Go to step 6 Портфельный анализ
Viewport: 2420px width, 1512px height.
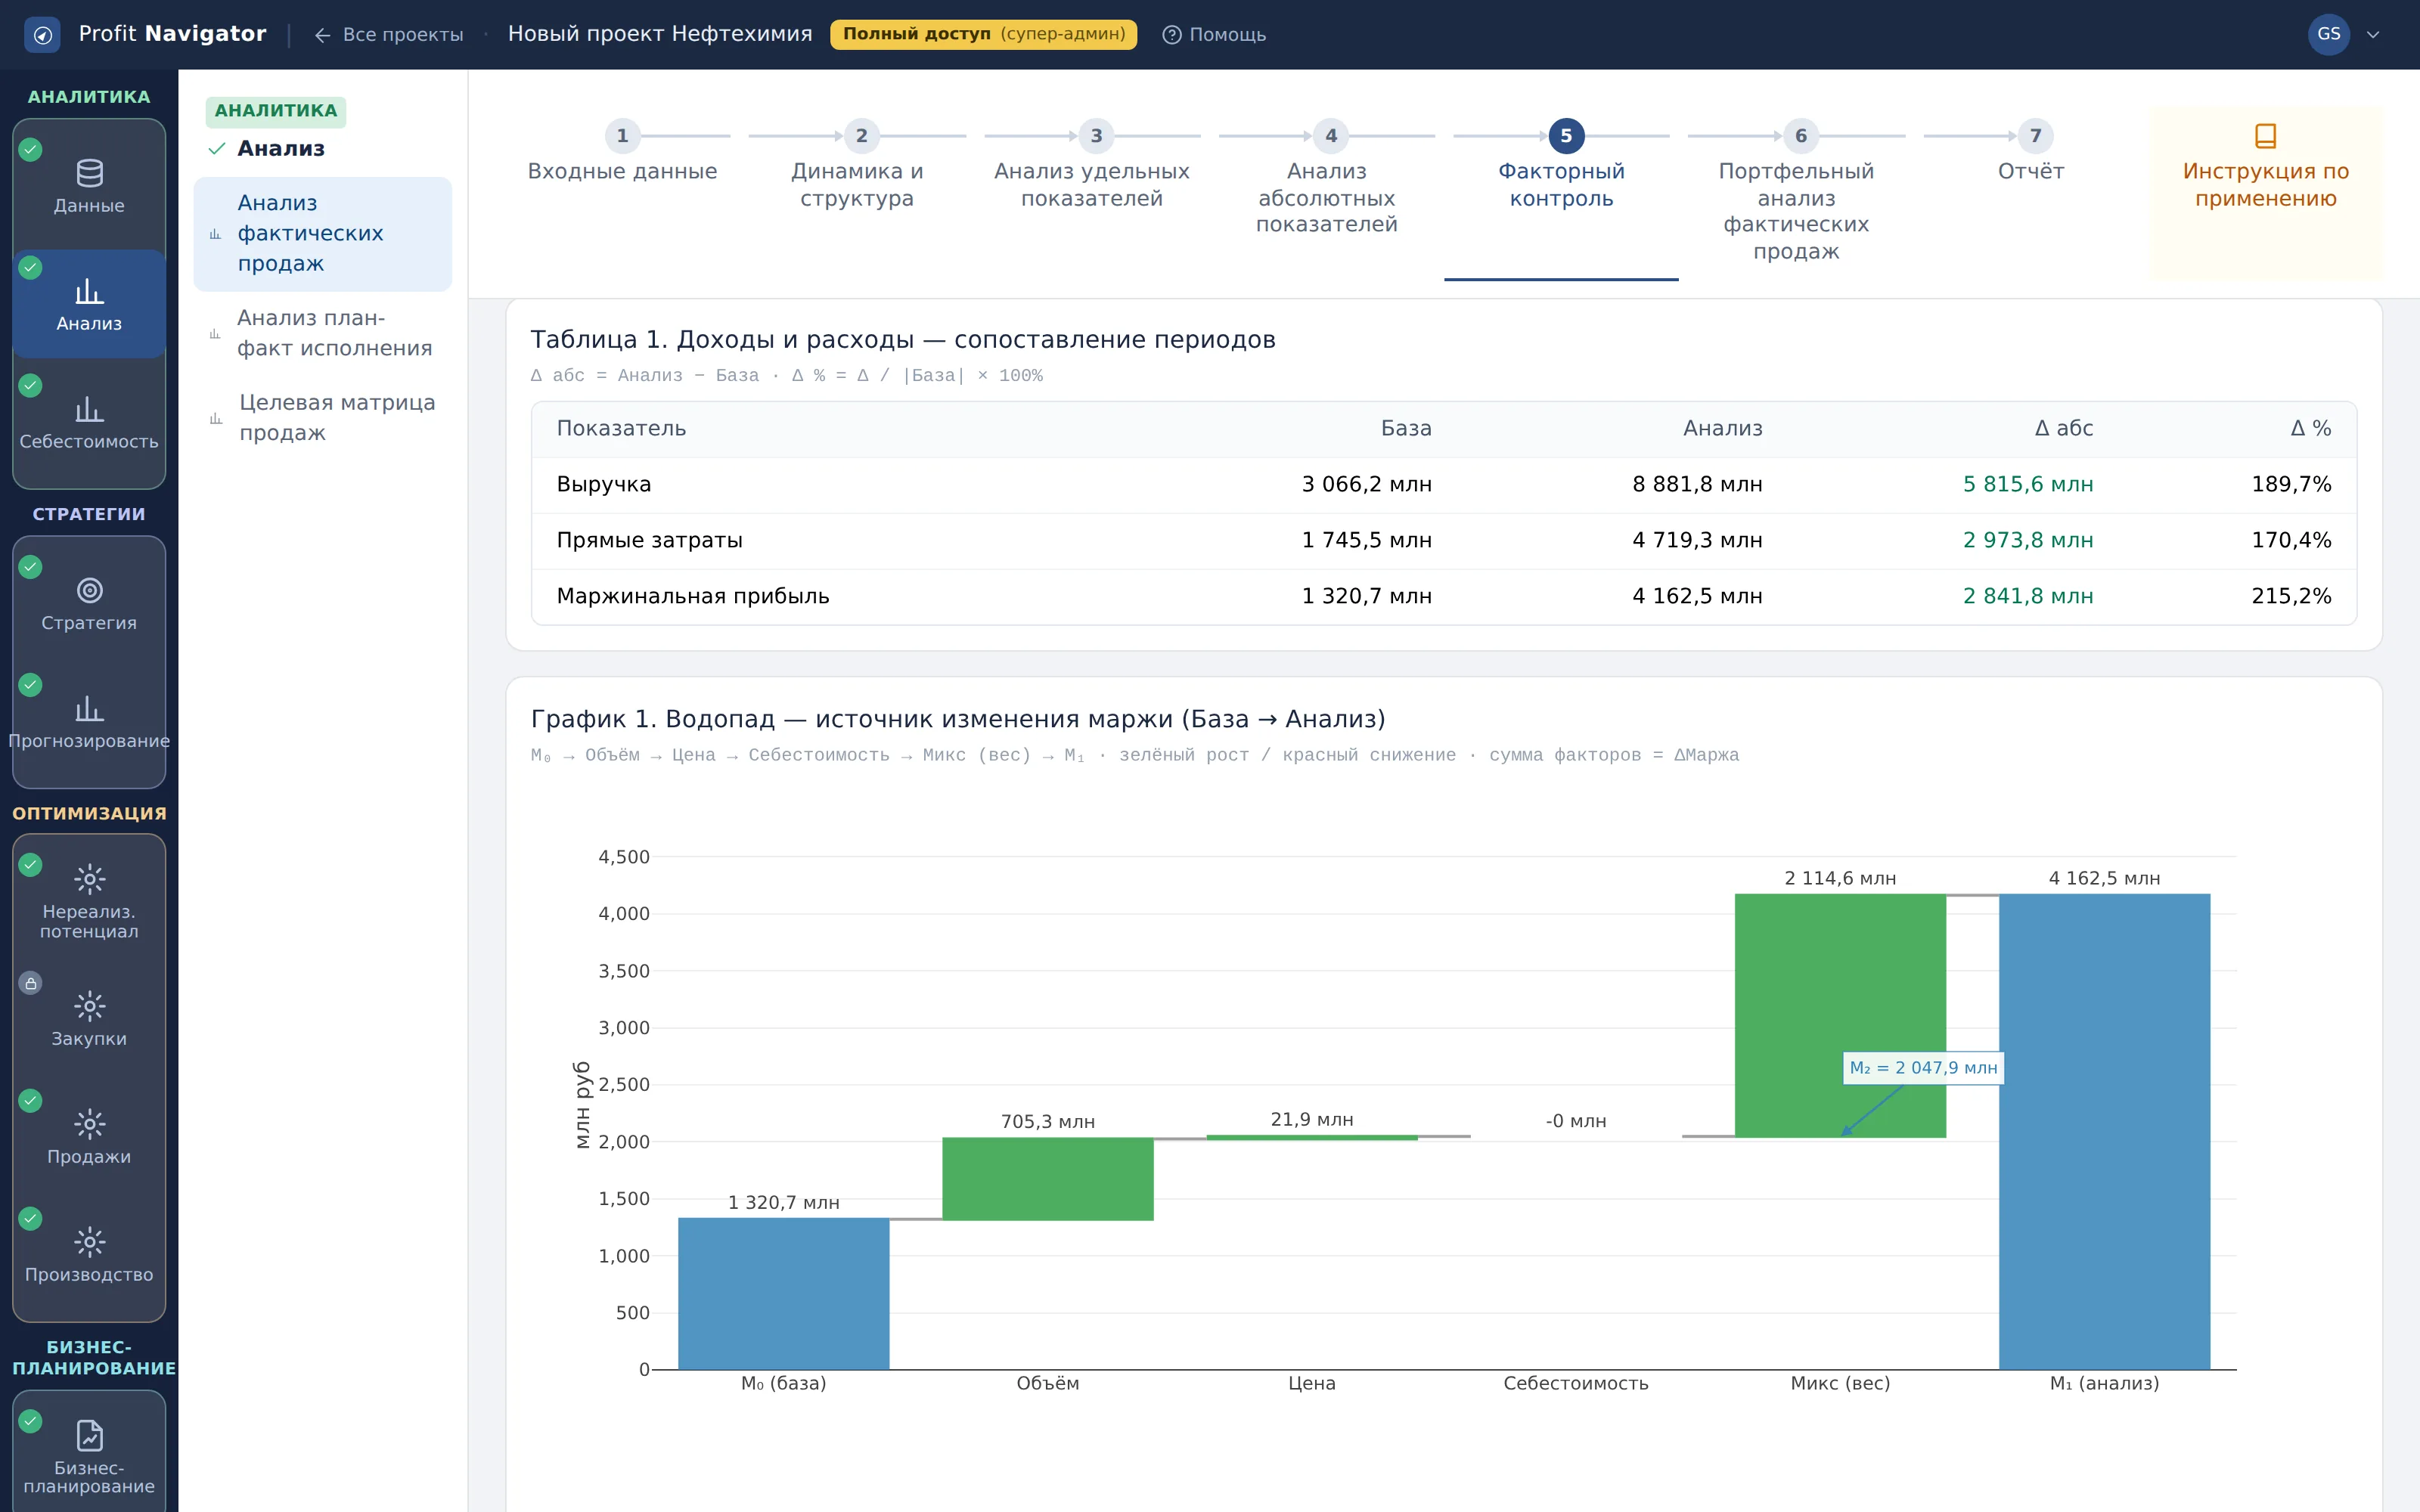(1796, 194)
